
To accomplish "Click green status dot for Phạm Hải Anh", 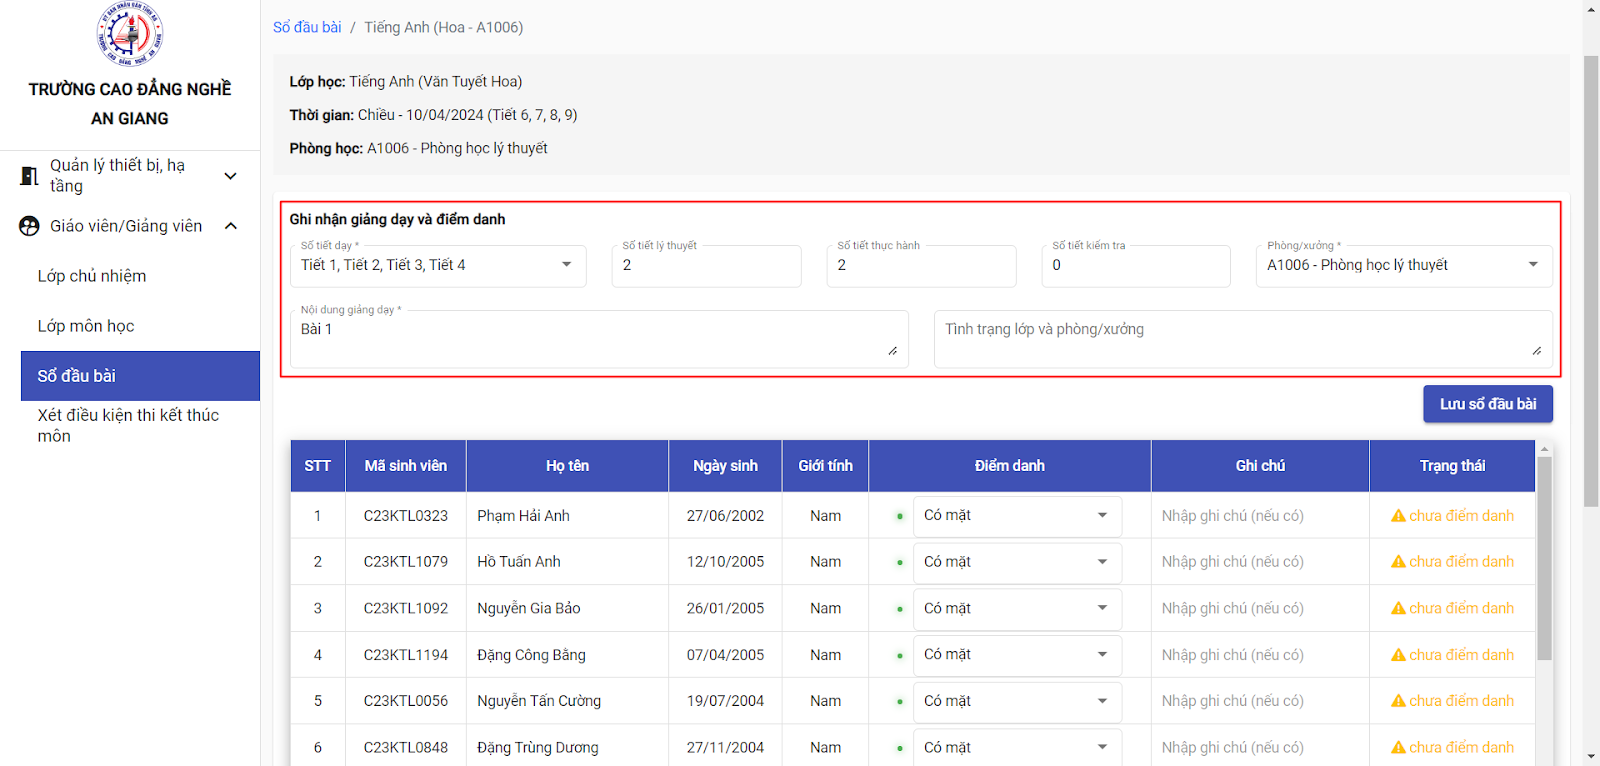I will 900,517.
